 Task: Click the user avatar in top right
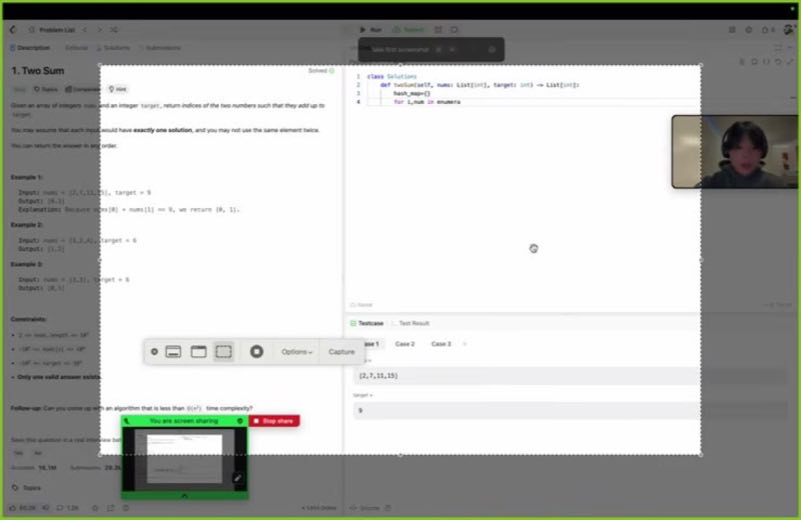click(788, 30)
